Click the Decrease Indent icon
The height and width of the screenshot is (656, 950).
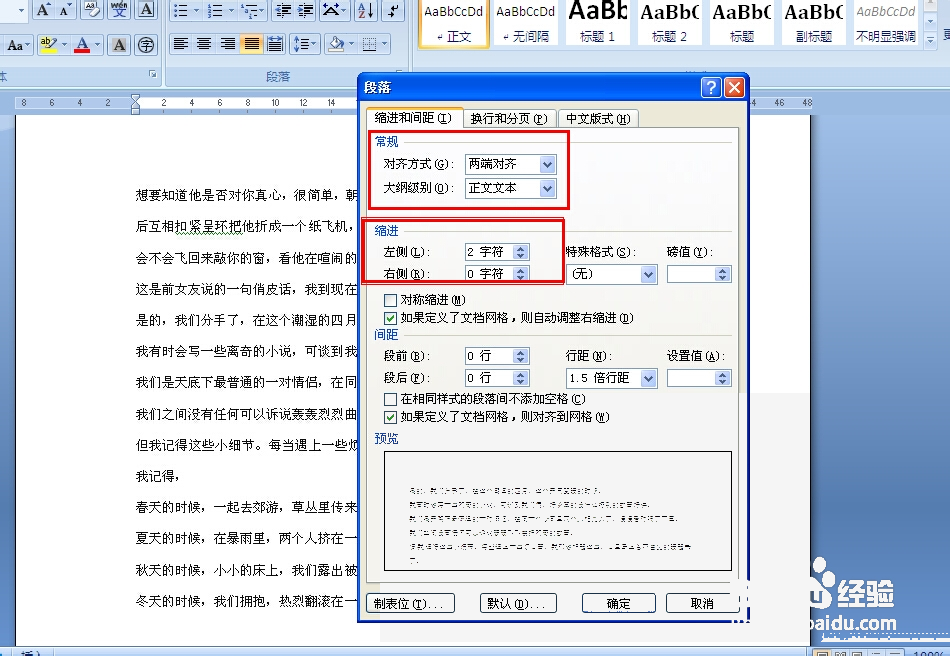(x=283, y=10)
